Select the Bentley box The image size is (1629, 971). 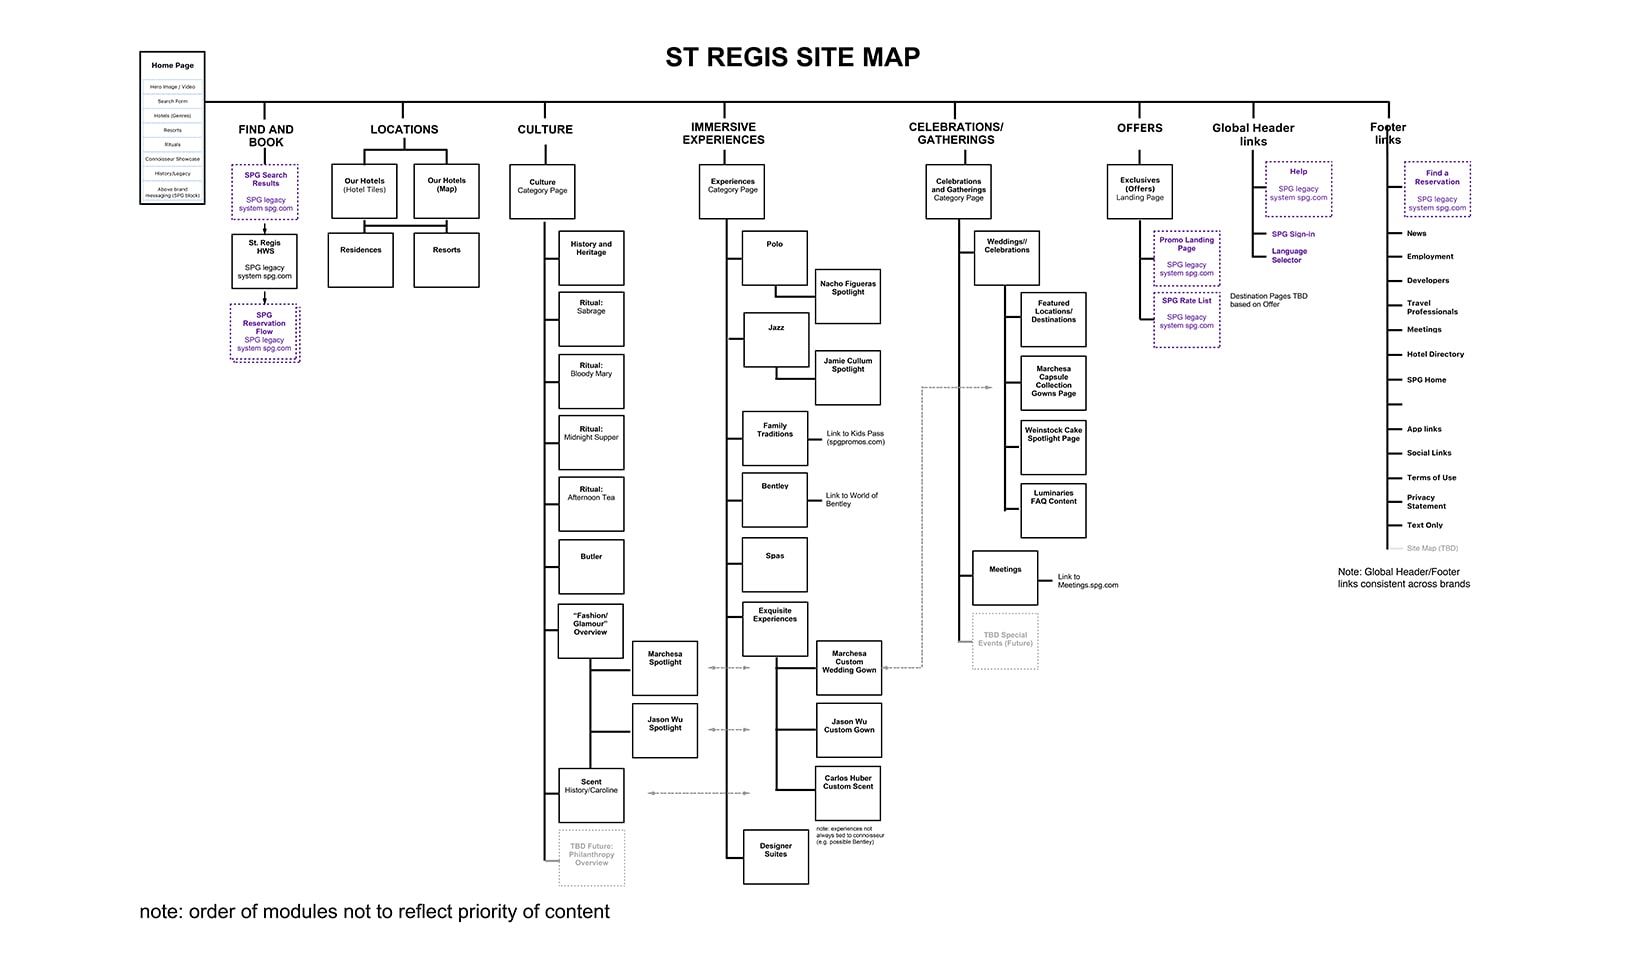775,500
